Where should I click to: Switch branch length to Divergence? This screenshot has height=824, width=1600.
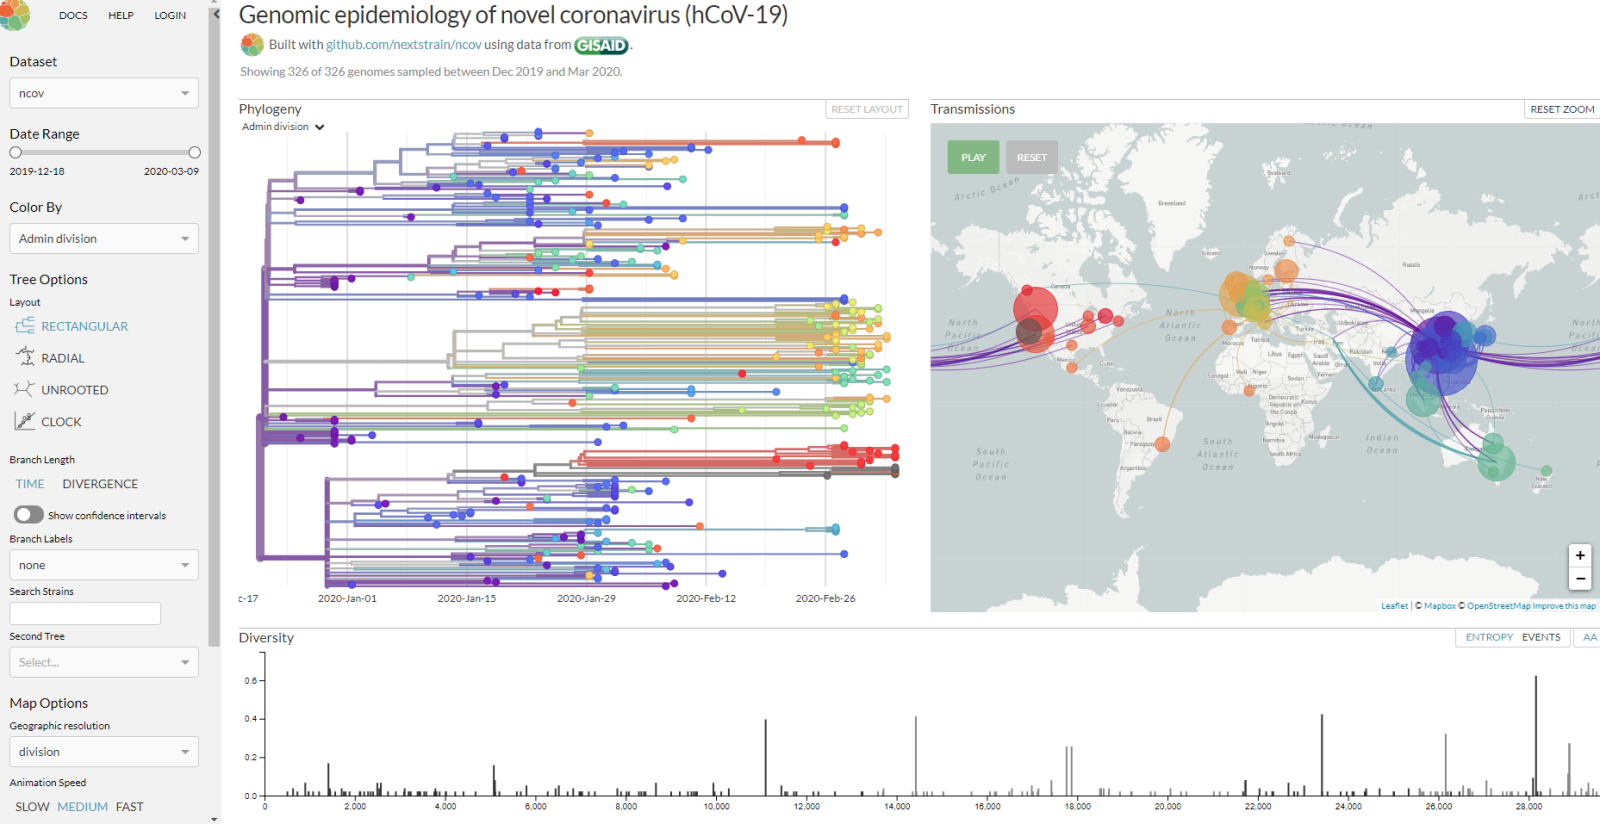click(x=100, y=484)
